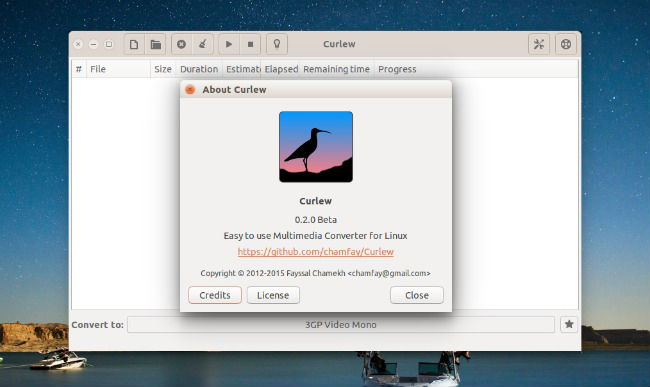Click the Progress column header
This screenshot has width=650, height=387.
click(x=397, y=69)
